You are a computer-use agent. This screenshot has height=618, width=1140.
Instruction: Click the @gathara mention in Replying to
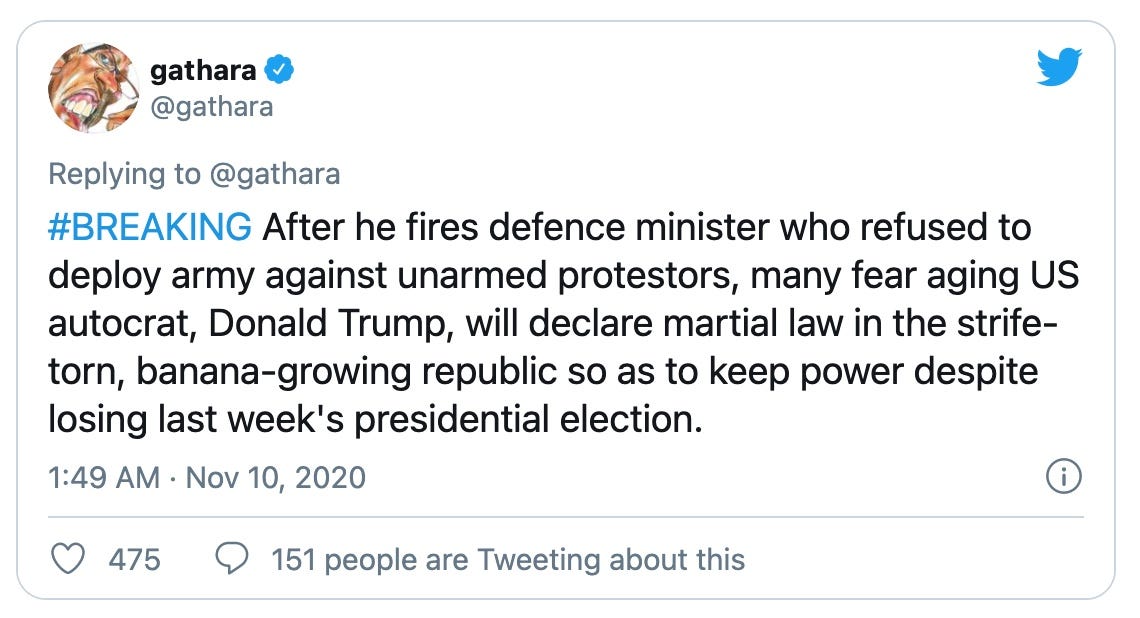click(x=275, y=174)
